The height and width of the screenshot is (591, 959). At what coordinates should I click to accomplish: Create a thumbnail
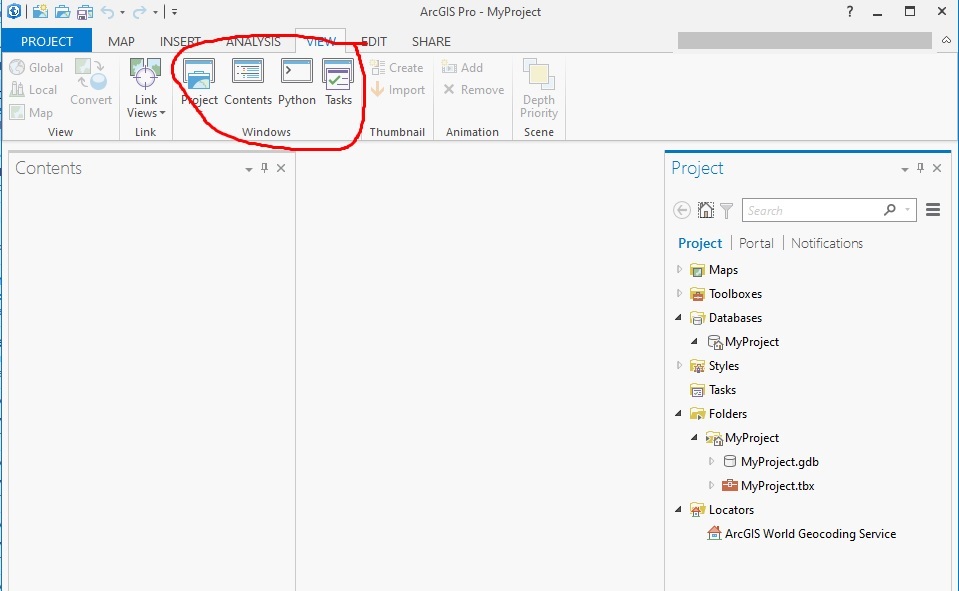(x=397, y=67)
